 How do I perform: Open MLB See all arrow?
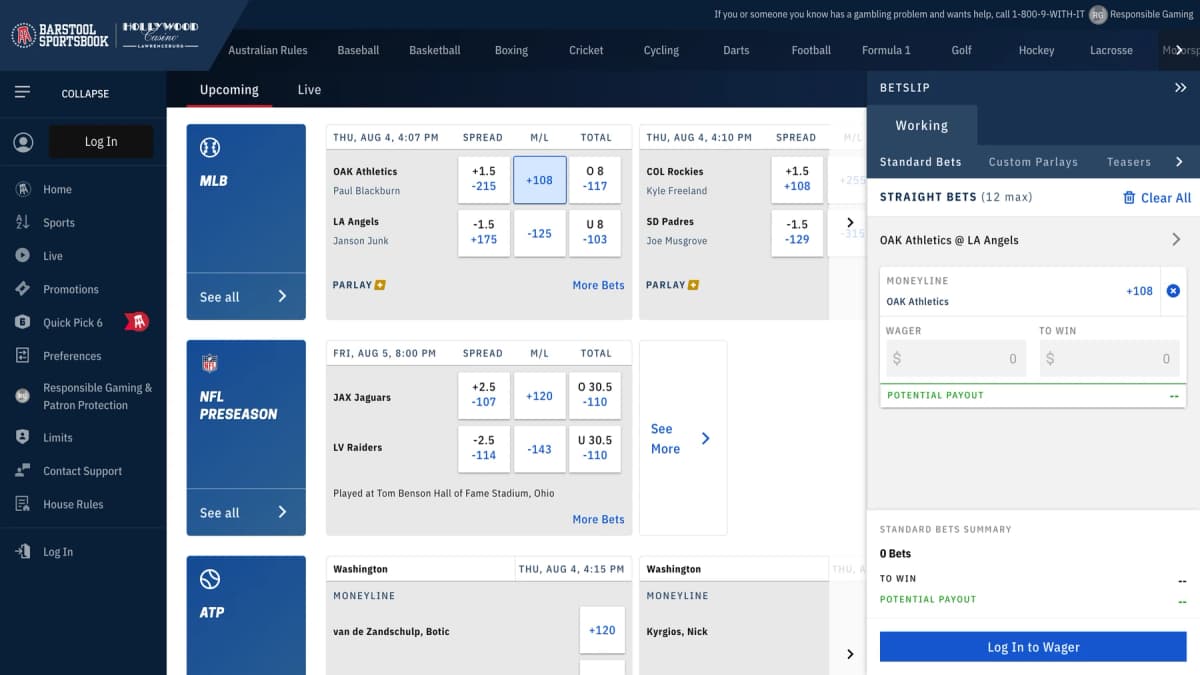[x=282, y=296]
